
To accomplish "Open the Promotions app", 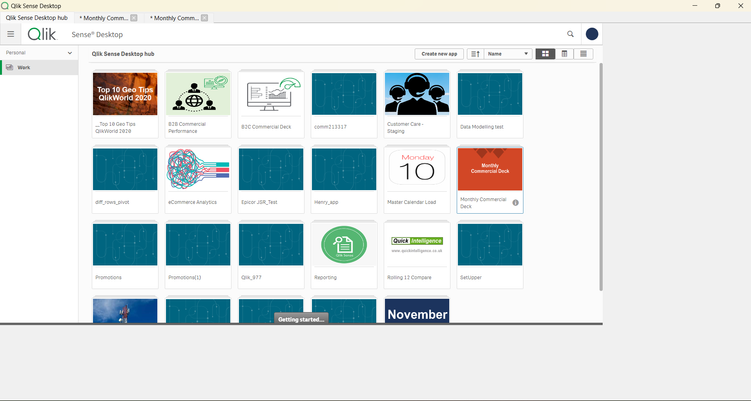I will point(125,254).
